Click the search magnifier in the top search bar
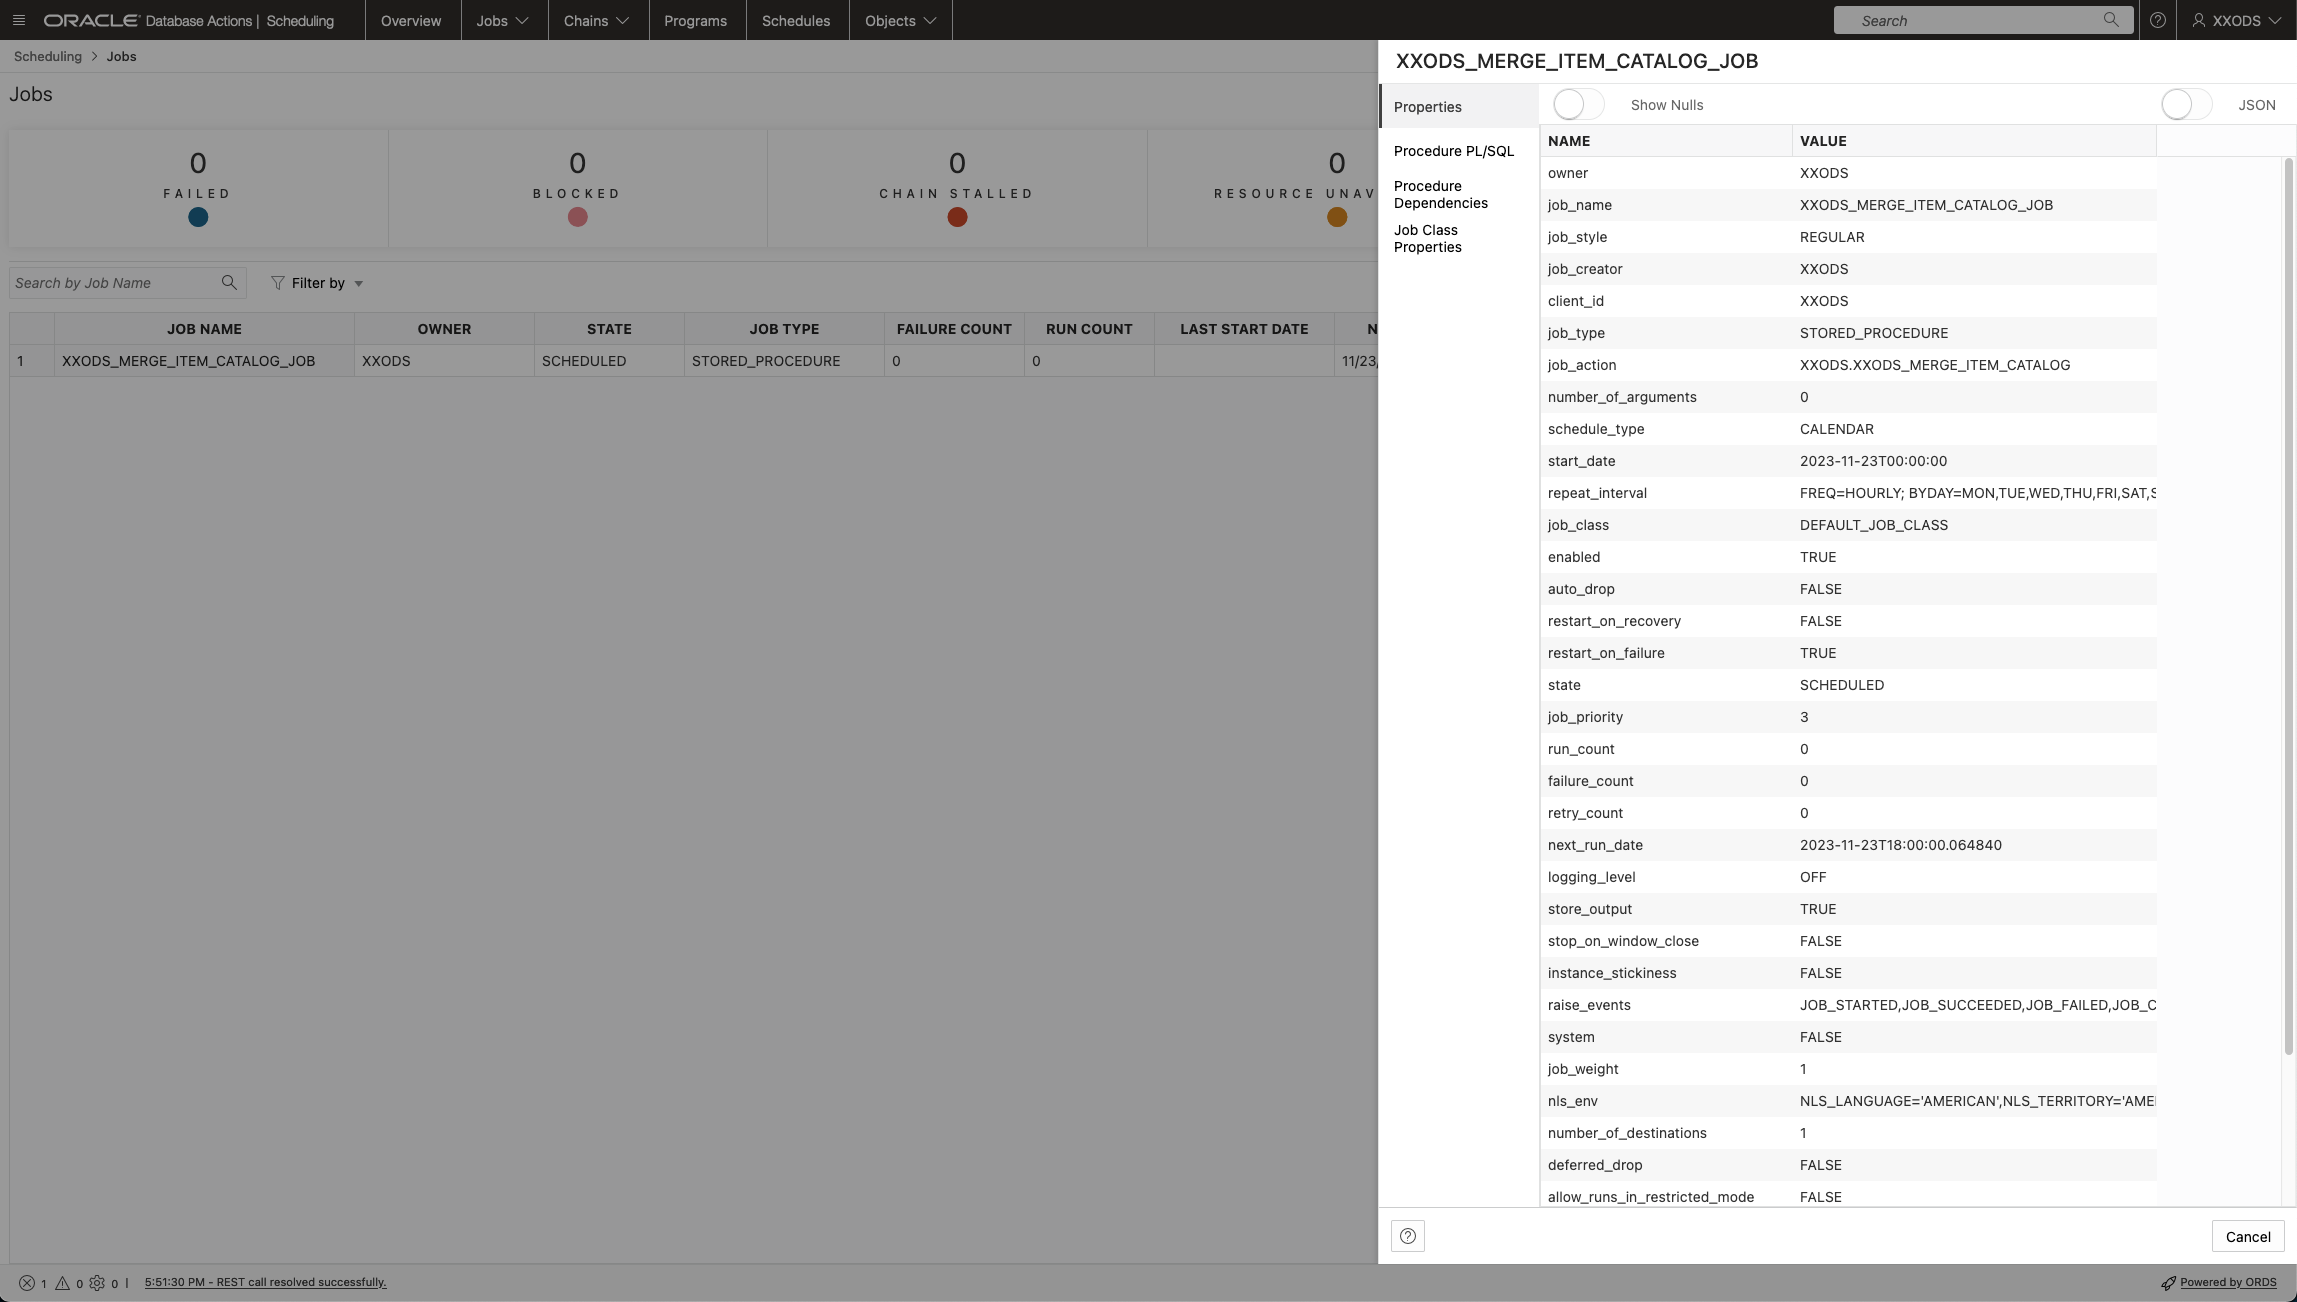Image resolution: width=2297 pixels, height=1302 pixels. (x=2110, y=20)
